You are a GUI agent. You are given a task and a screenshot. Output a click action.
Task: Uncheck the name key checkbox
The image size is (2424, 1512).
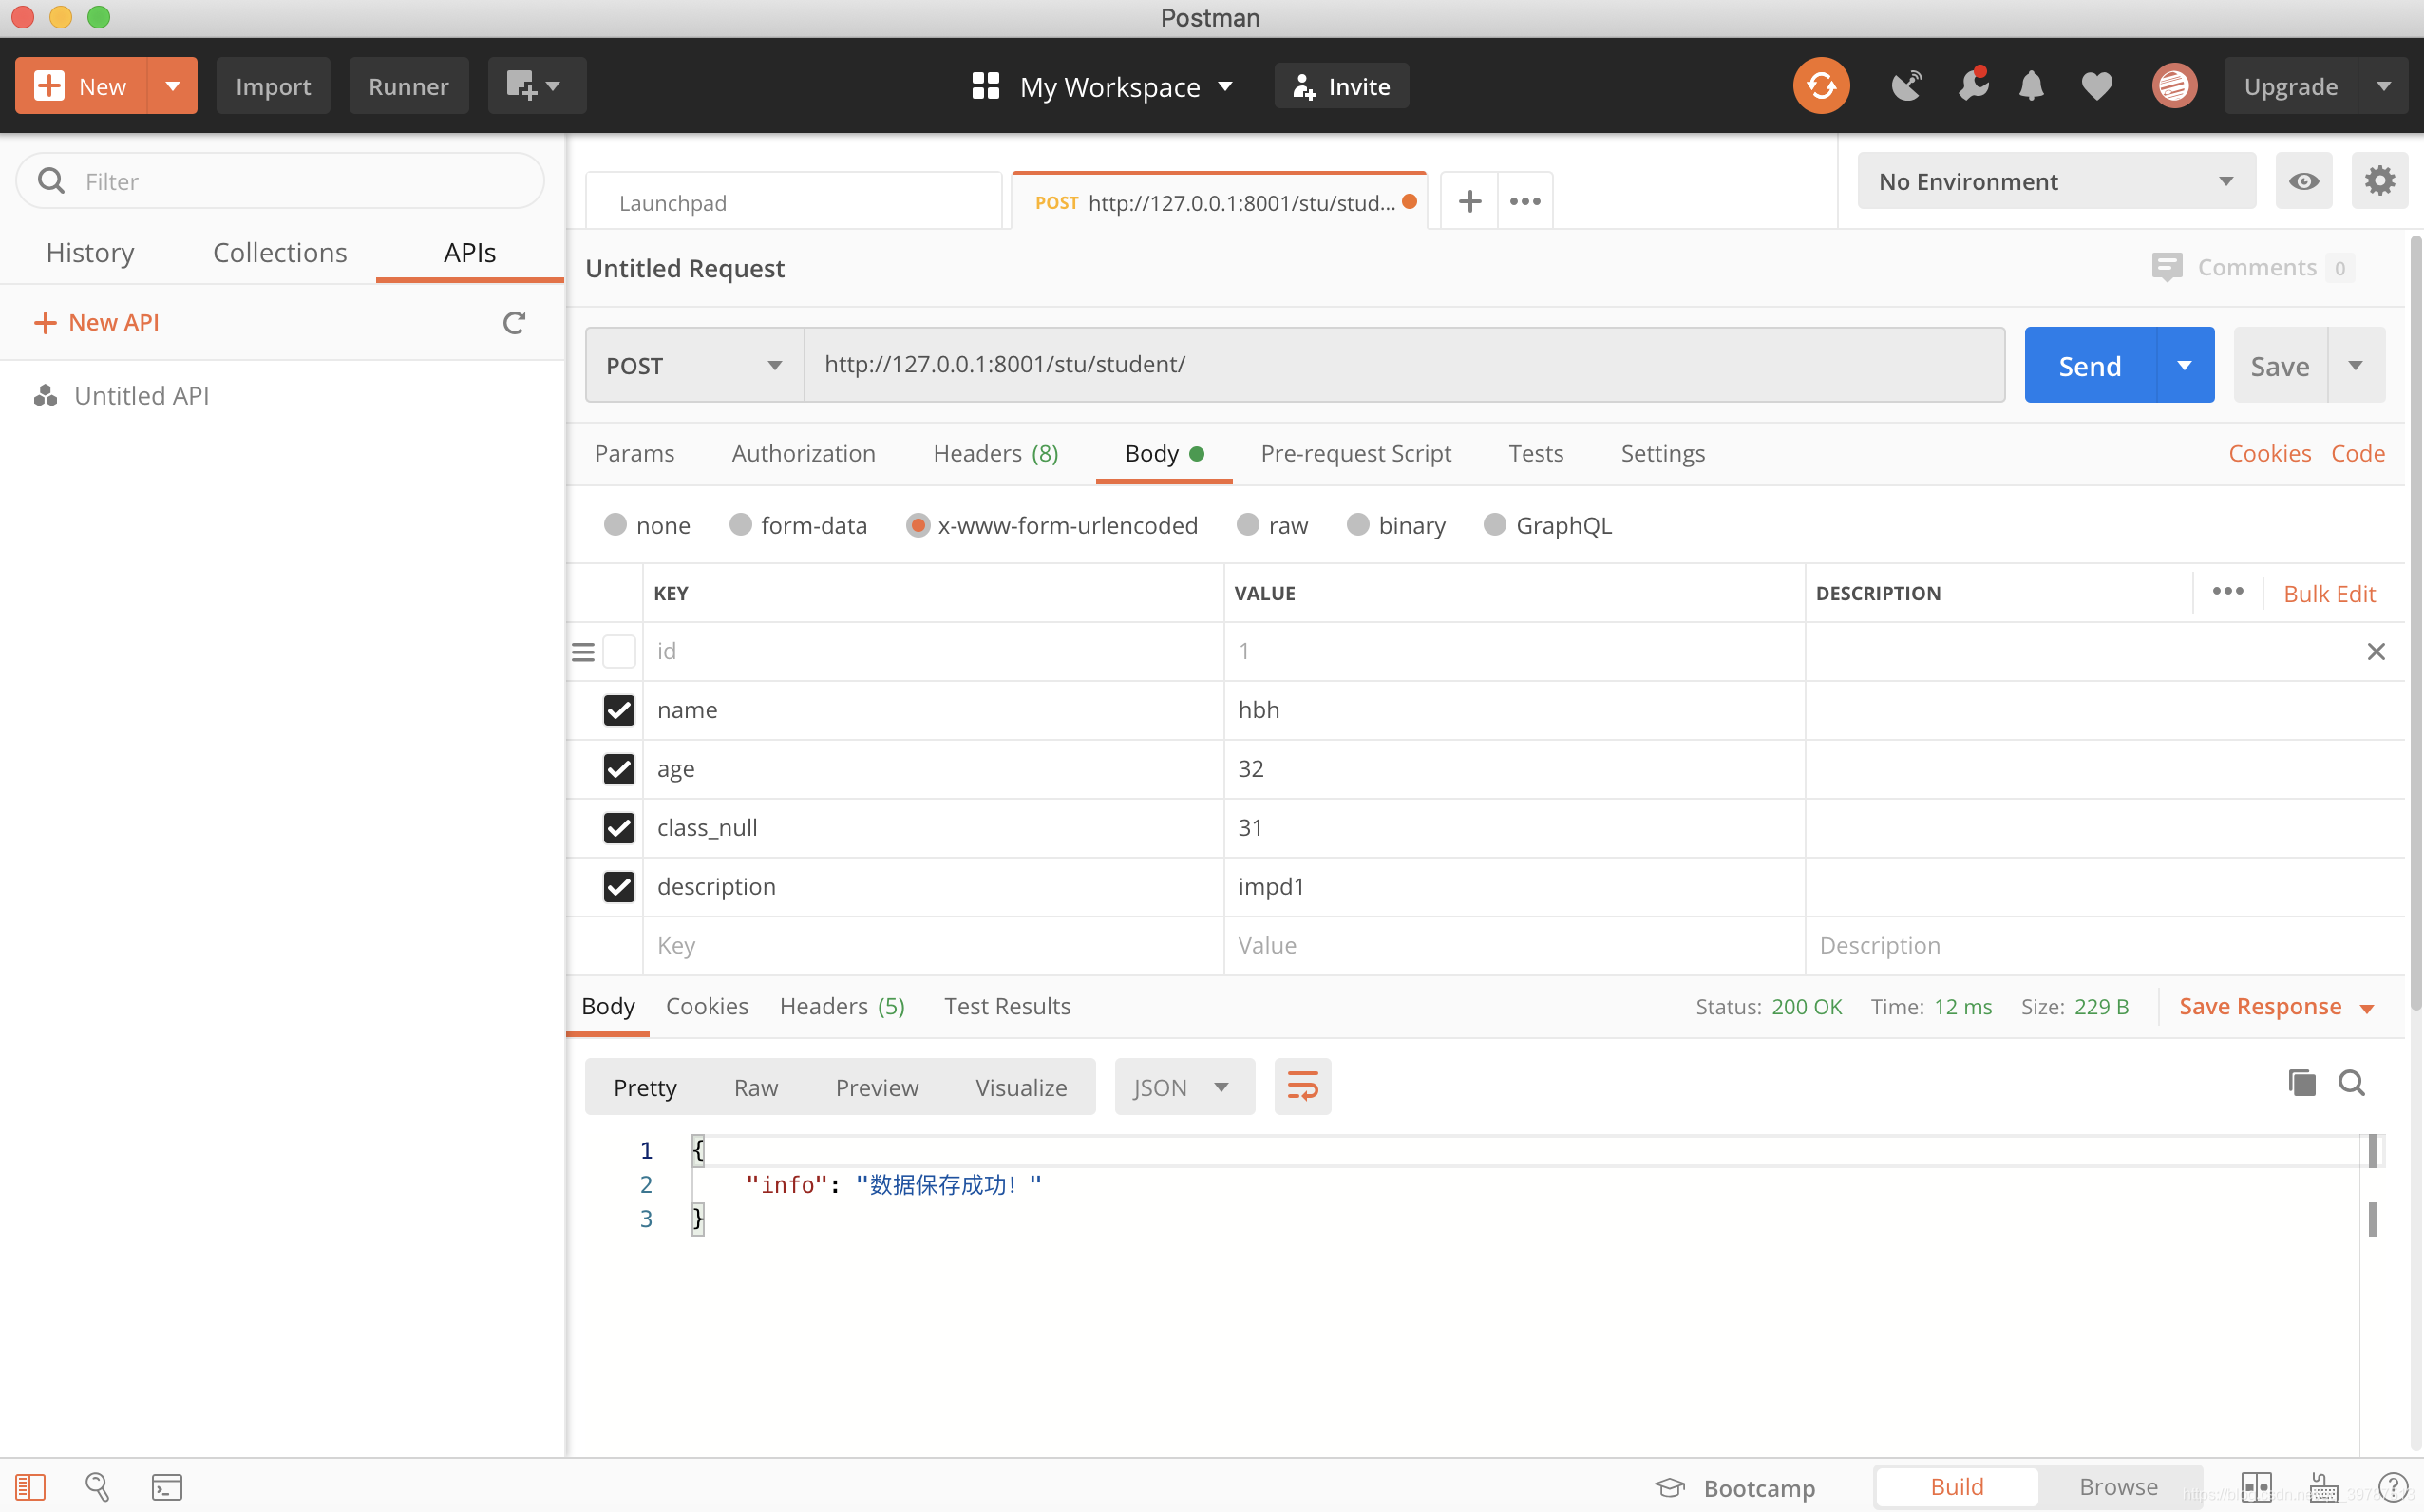[619, 710]
